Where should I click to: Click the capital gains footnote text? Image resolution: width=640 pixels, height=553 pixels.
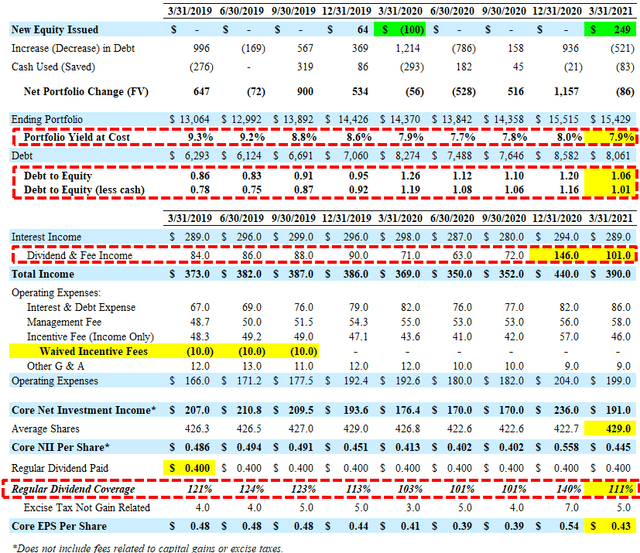click(147, 548)
